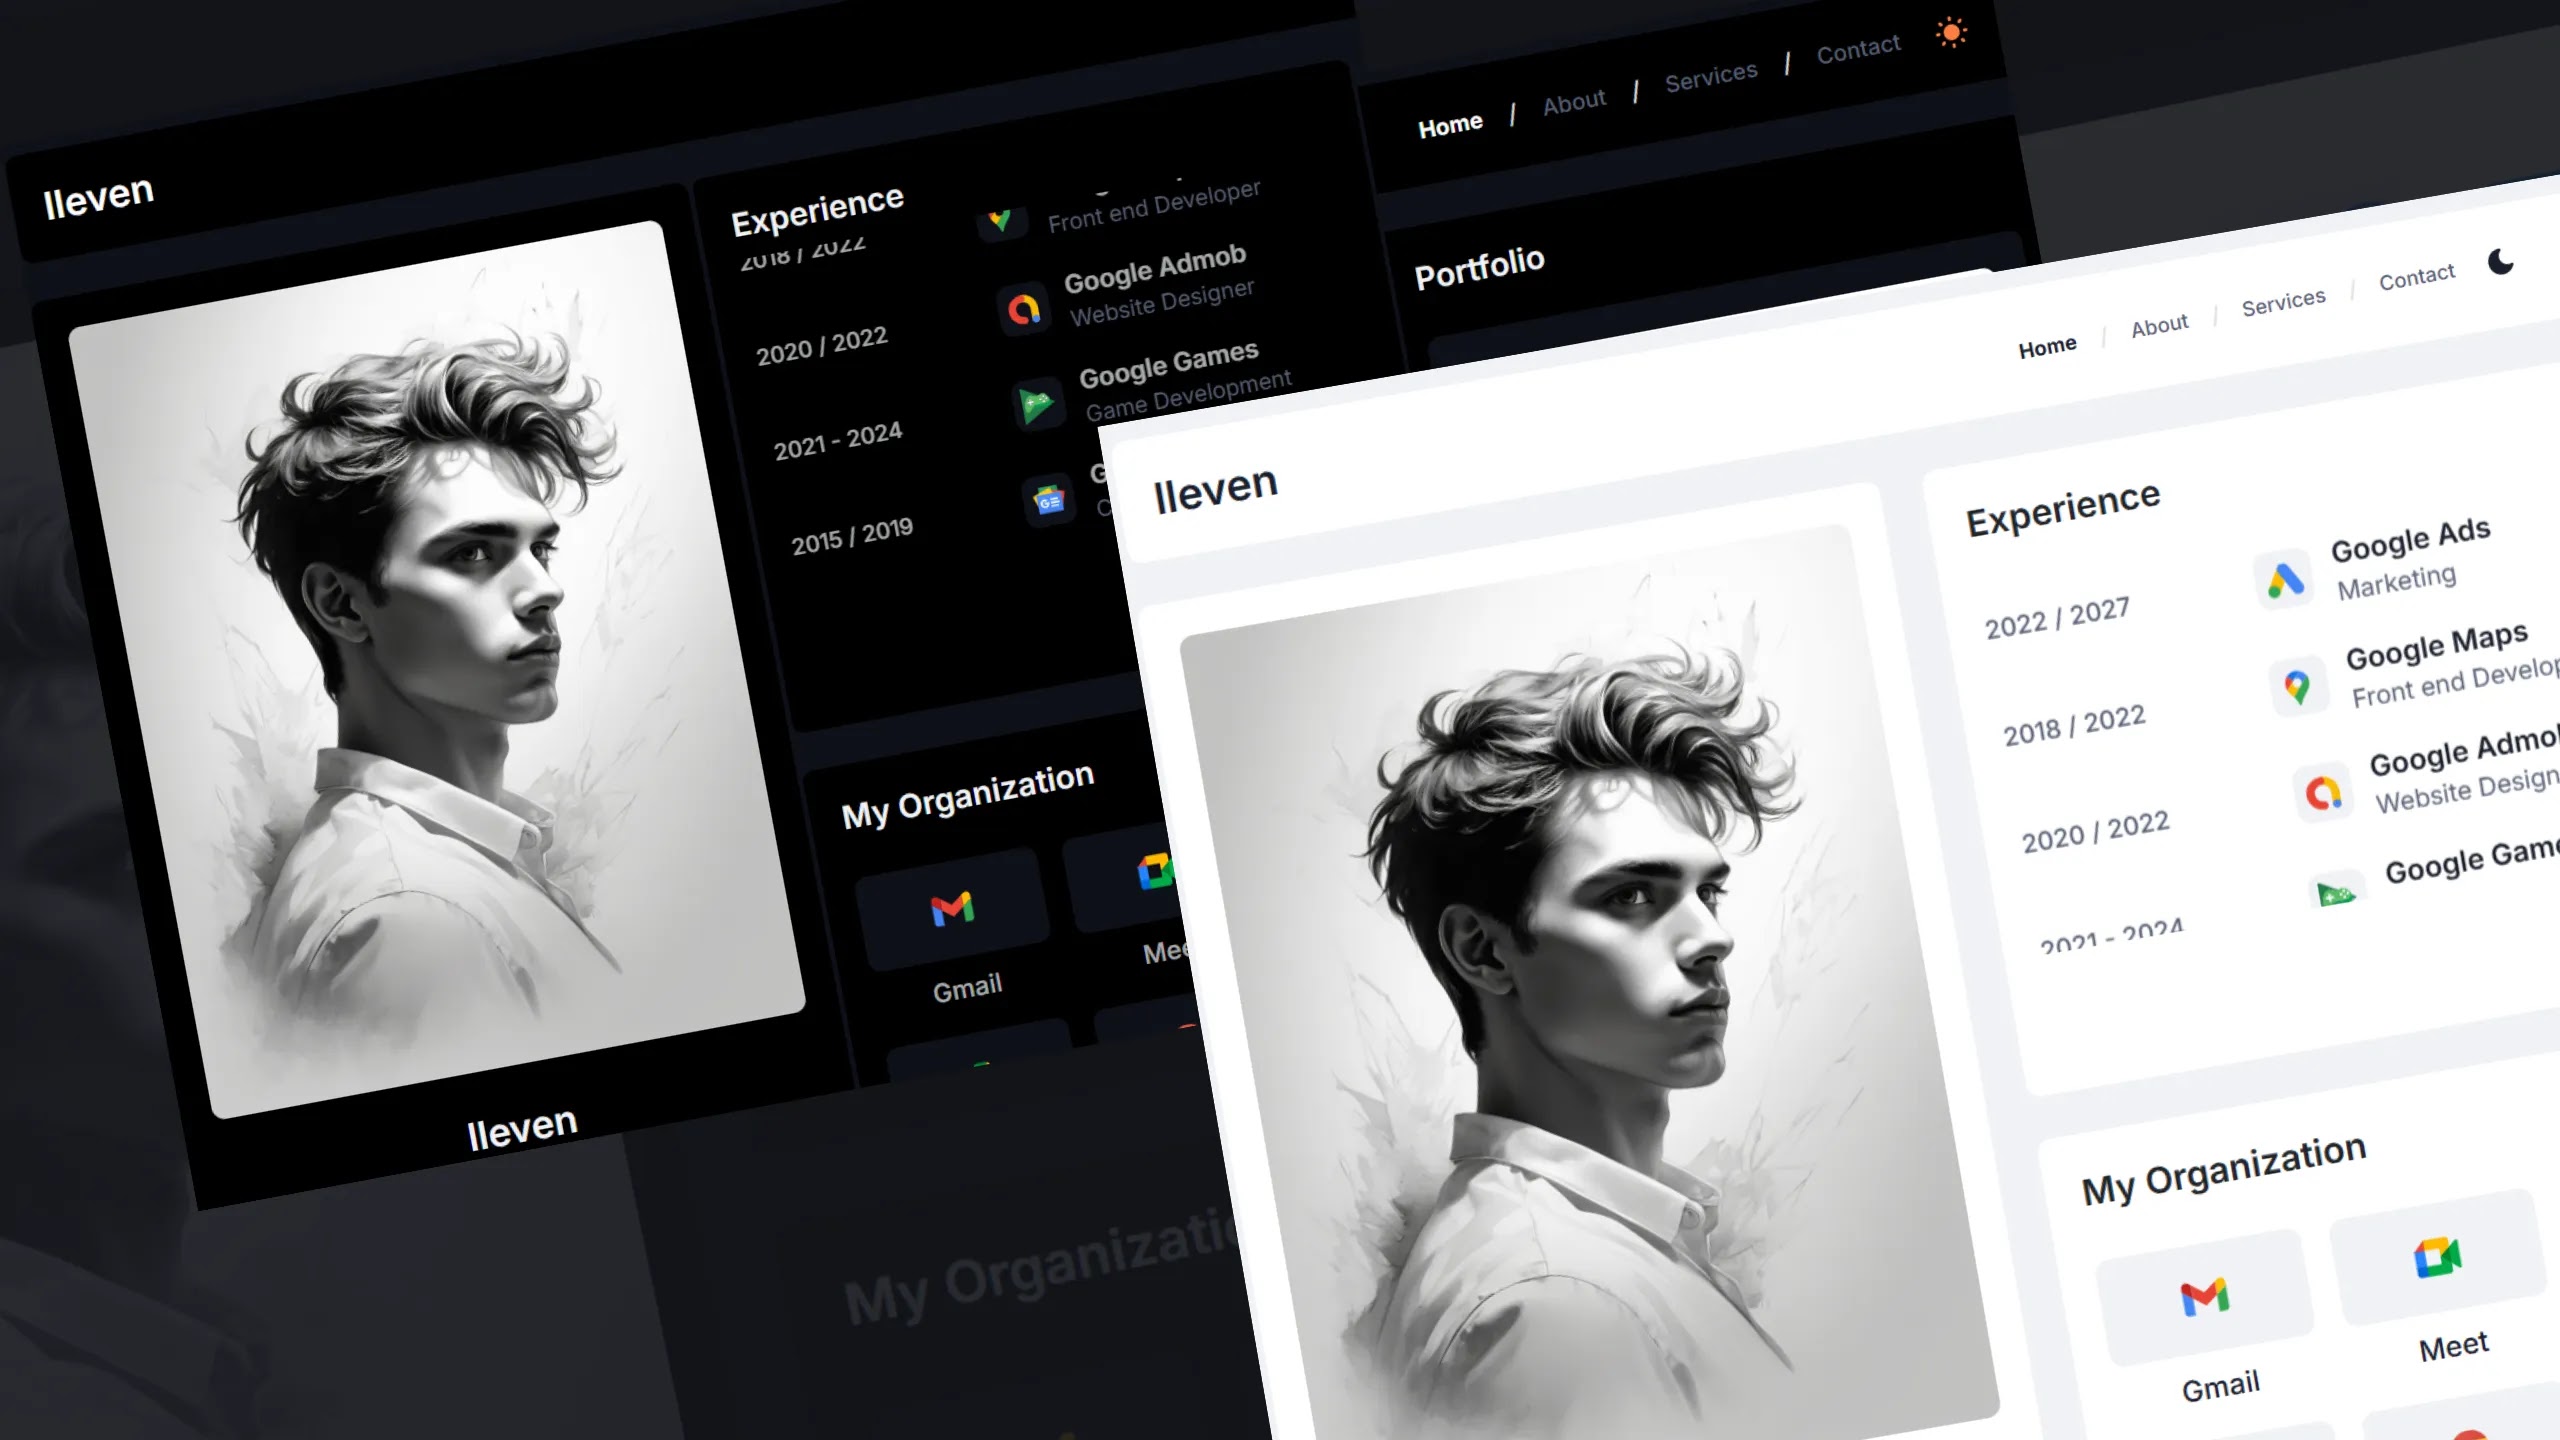Viewport: 2560px width, 1440px height.
Task: Click the Google Admob icon in the dark page
Action: [x=1023, y=310]
